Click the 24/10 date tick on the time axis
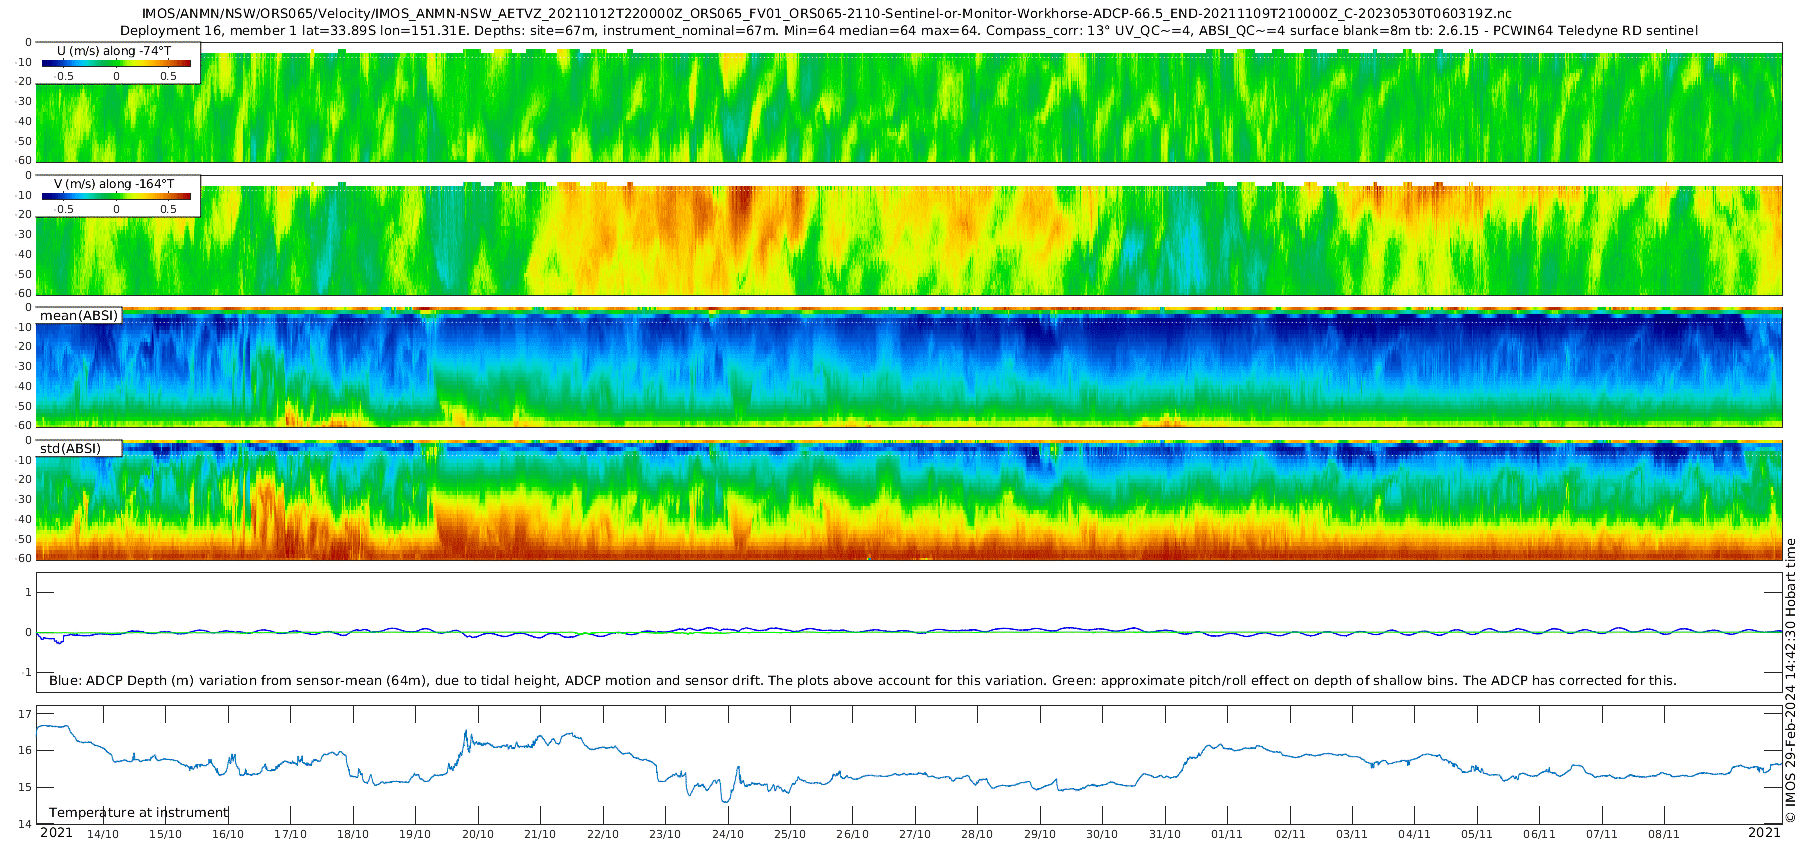This screenshot has width=1800, height=850. pyautogui.click(x=728, y=834)
